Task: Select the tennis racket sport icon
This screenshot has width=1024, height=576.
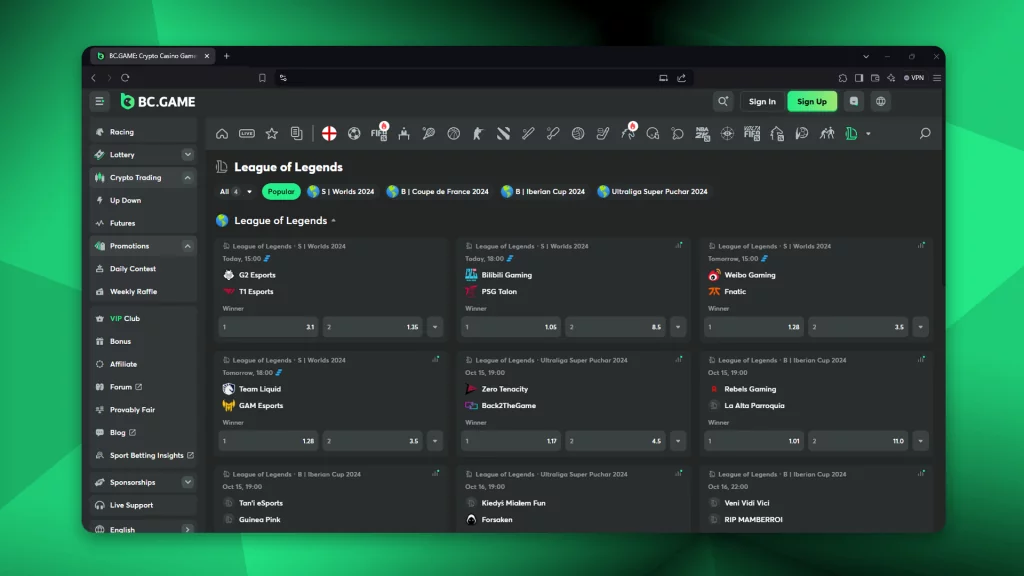Action: (x=428, y=134)
